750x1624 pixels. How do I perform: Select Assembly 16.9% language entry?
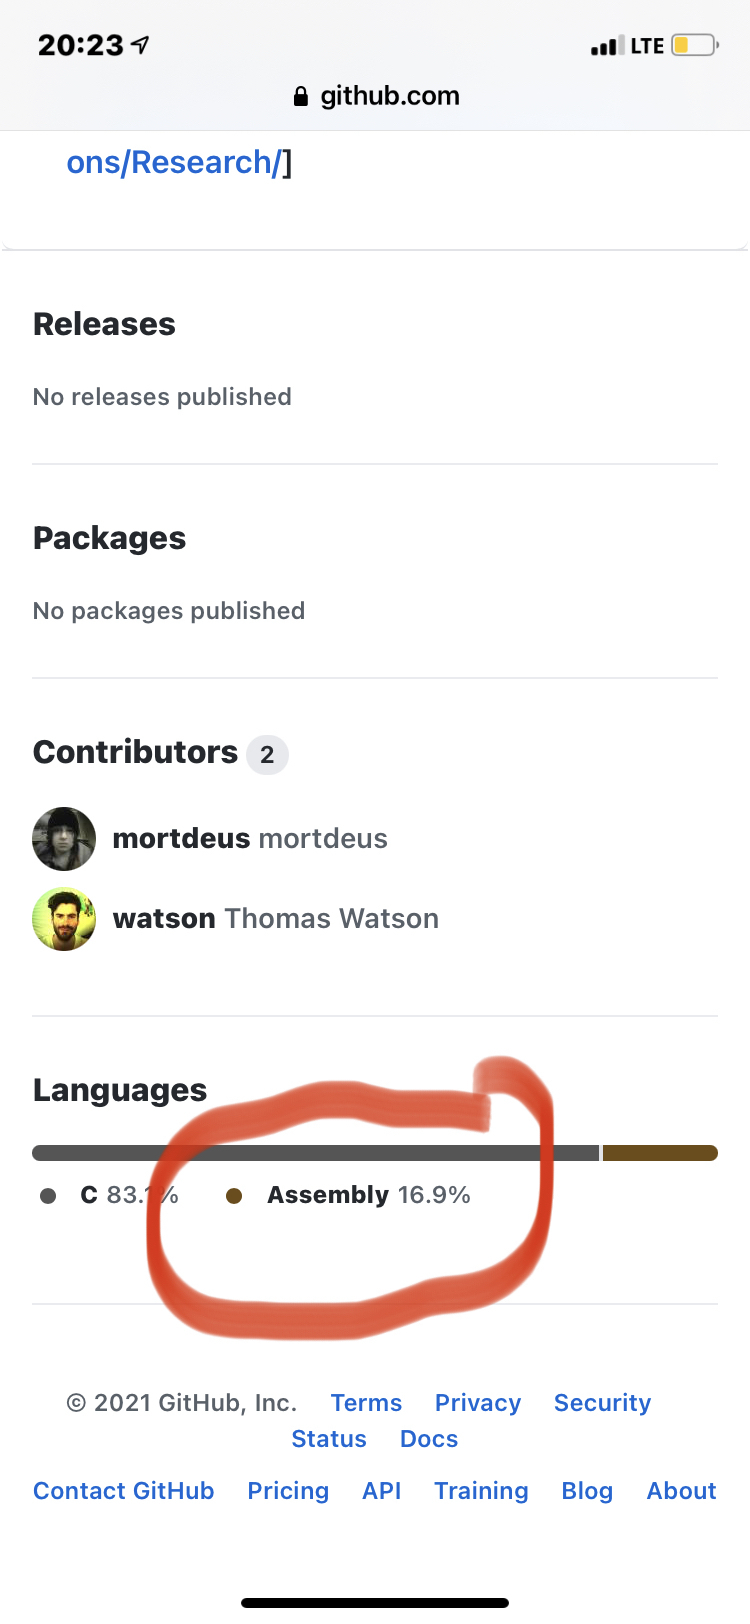click(x=368, y=1195)
